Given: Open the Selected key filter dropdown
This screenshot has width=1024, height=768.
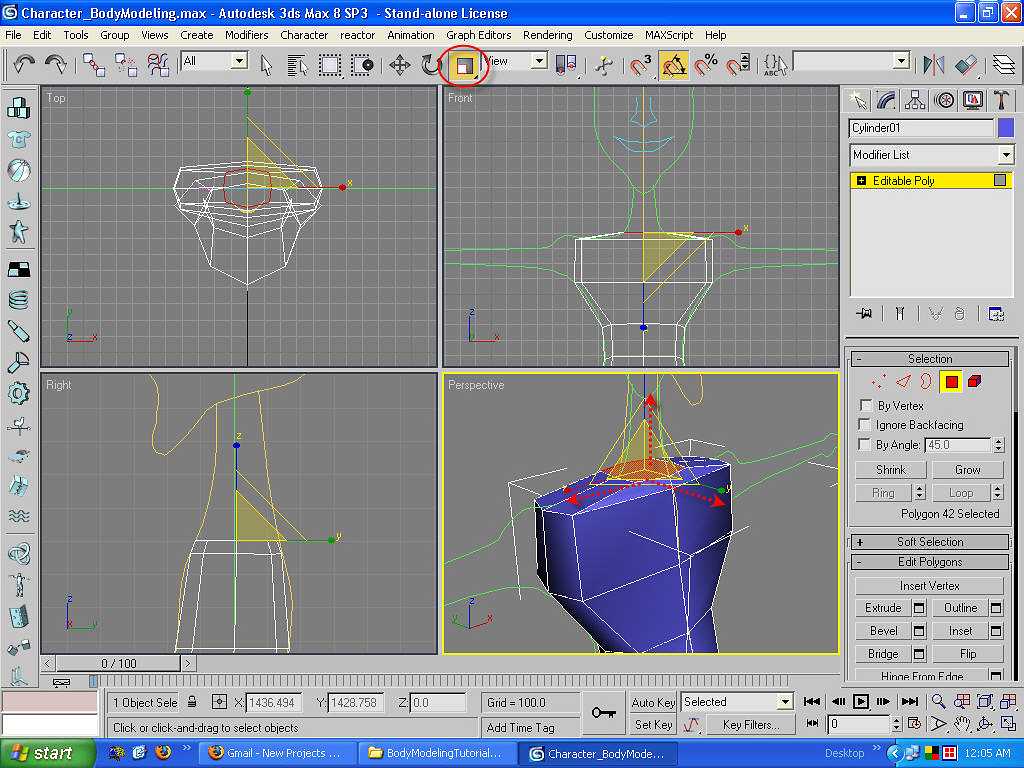Looking at the screenshot, I should (737, 702).
